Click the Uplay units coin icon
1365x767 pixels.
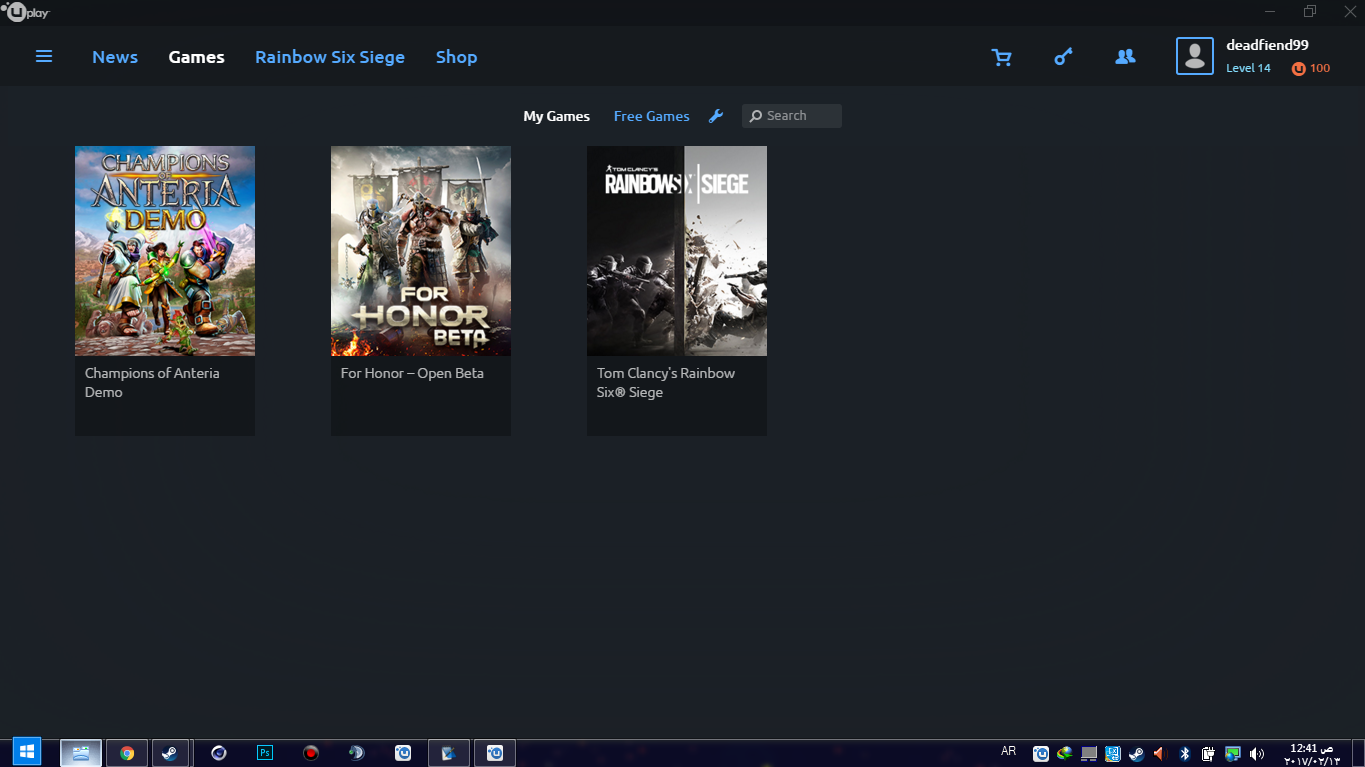pos(1299,69)
